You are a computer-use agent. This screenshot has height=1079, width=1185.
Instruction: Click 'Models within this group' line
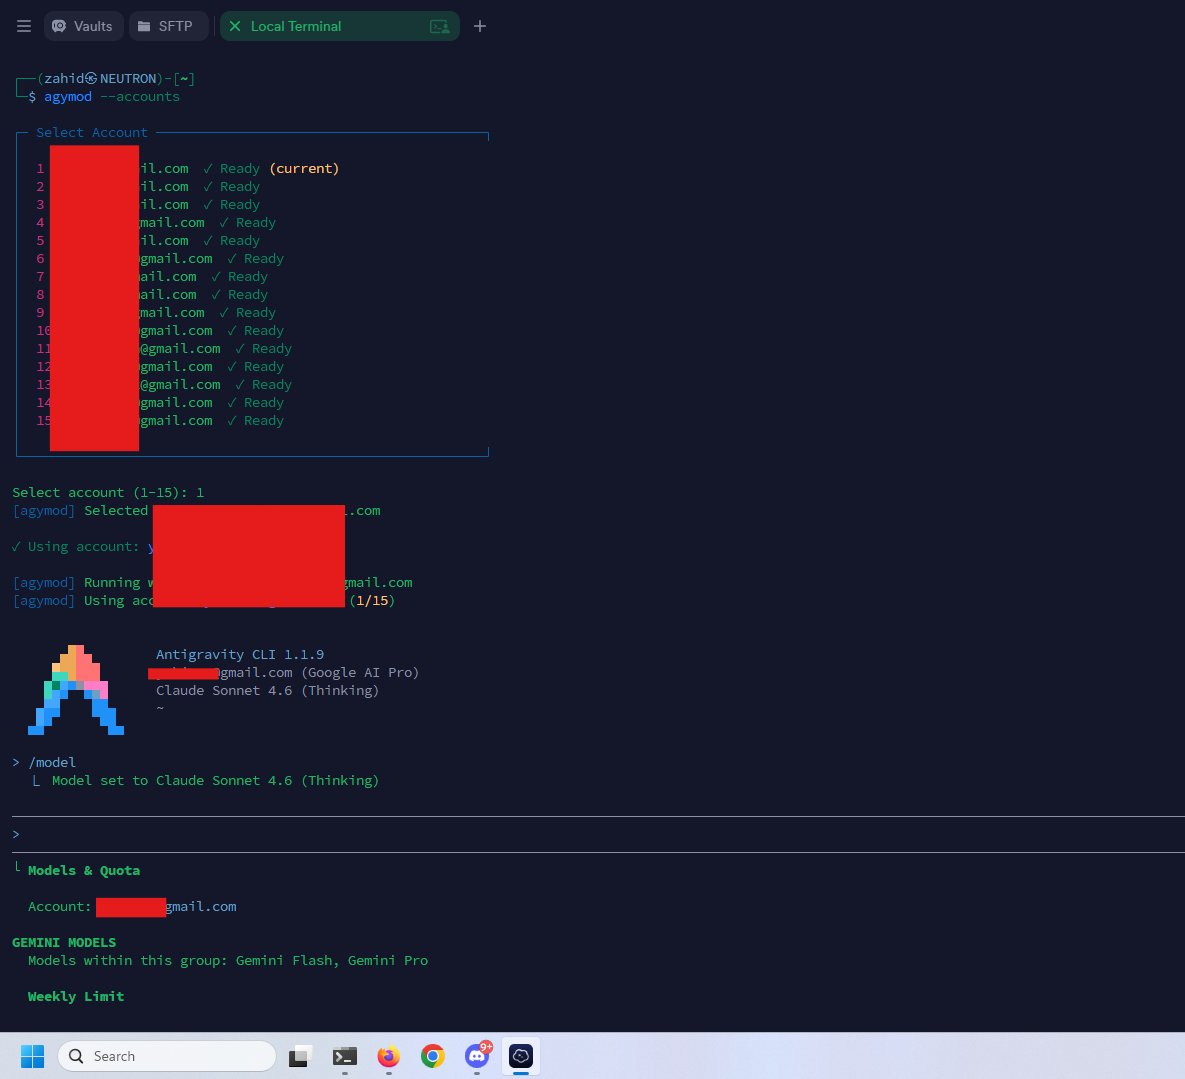pyautogui.click(x=227, y=960)
